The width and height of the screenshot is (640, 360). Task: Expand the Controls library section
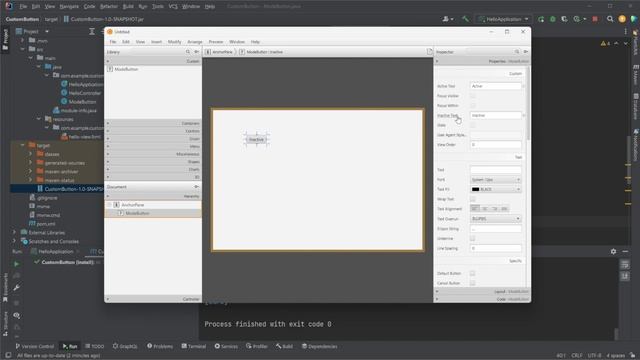153,131
